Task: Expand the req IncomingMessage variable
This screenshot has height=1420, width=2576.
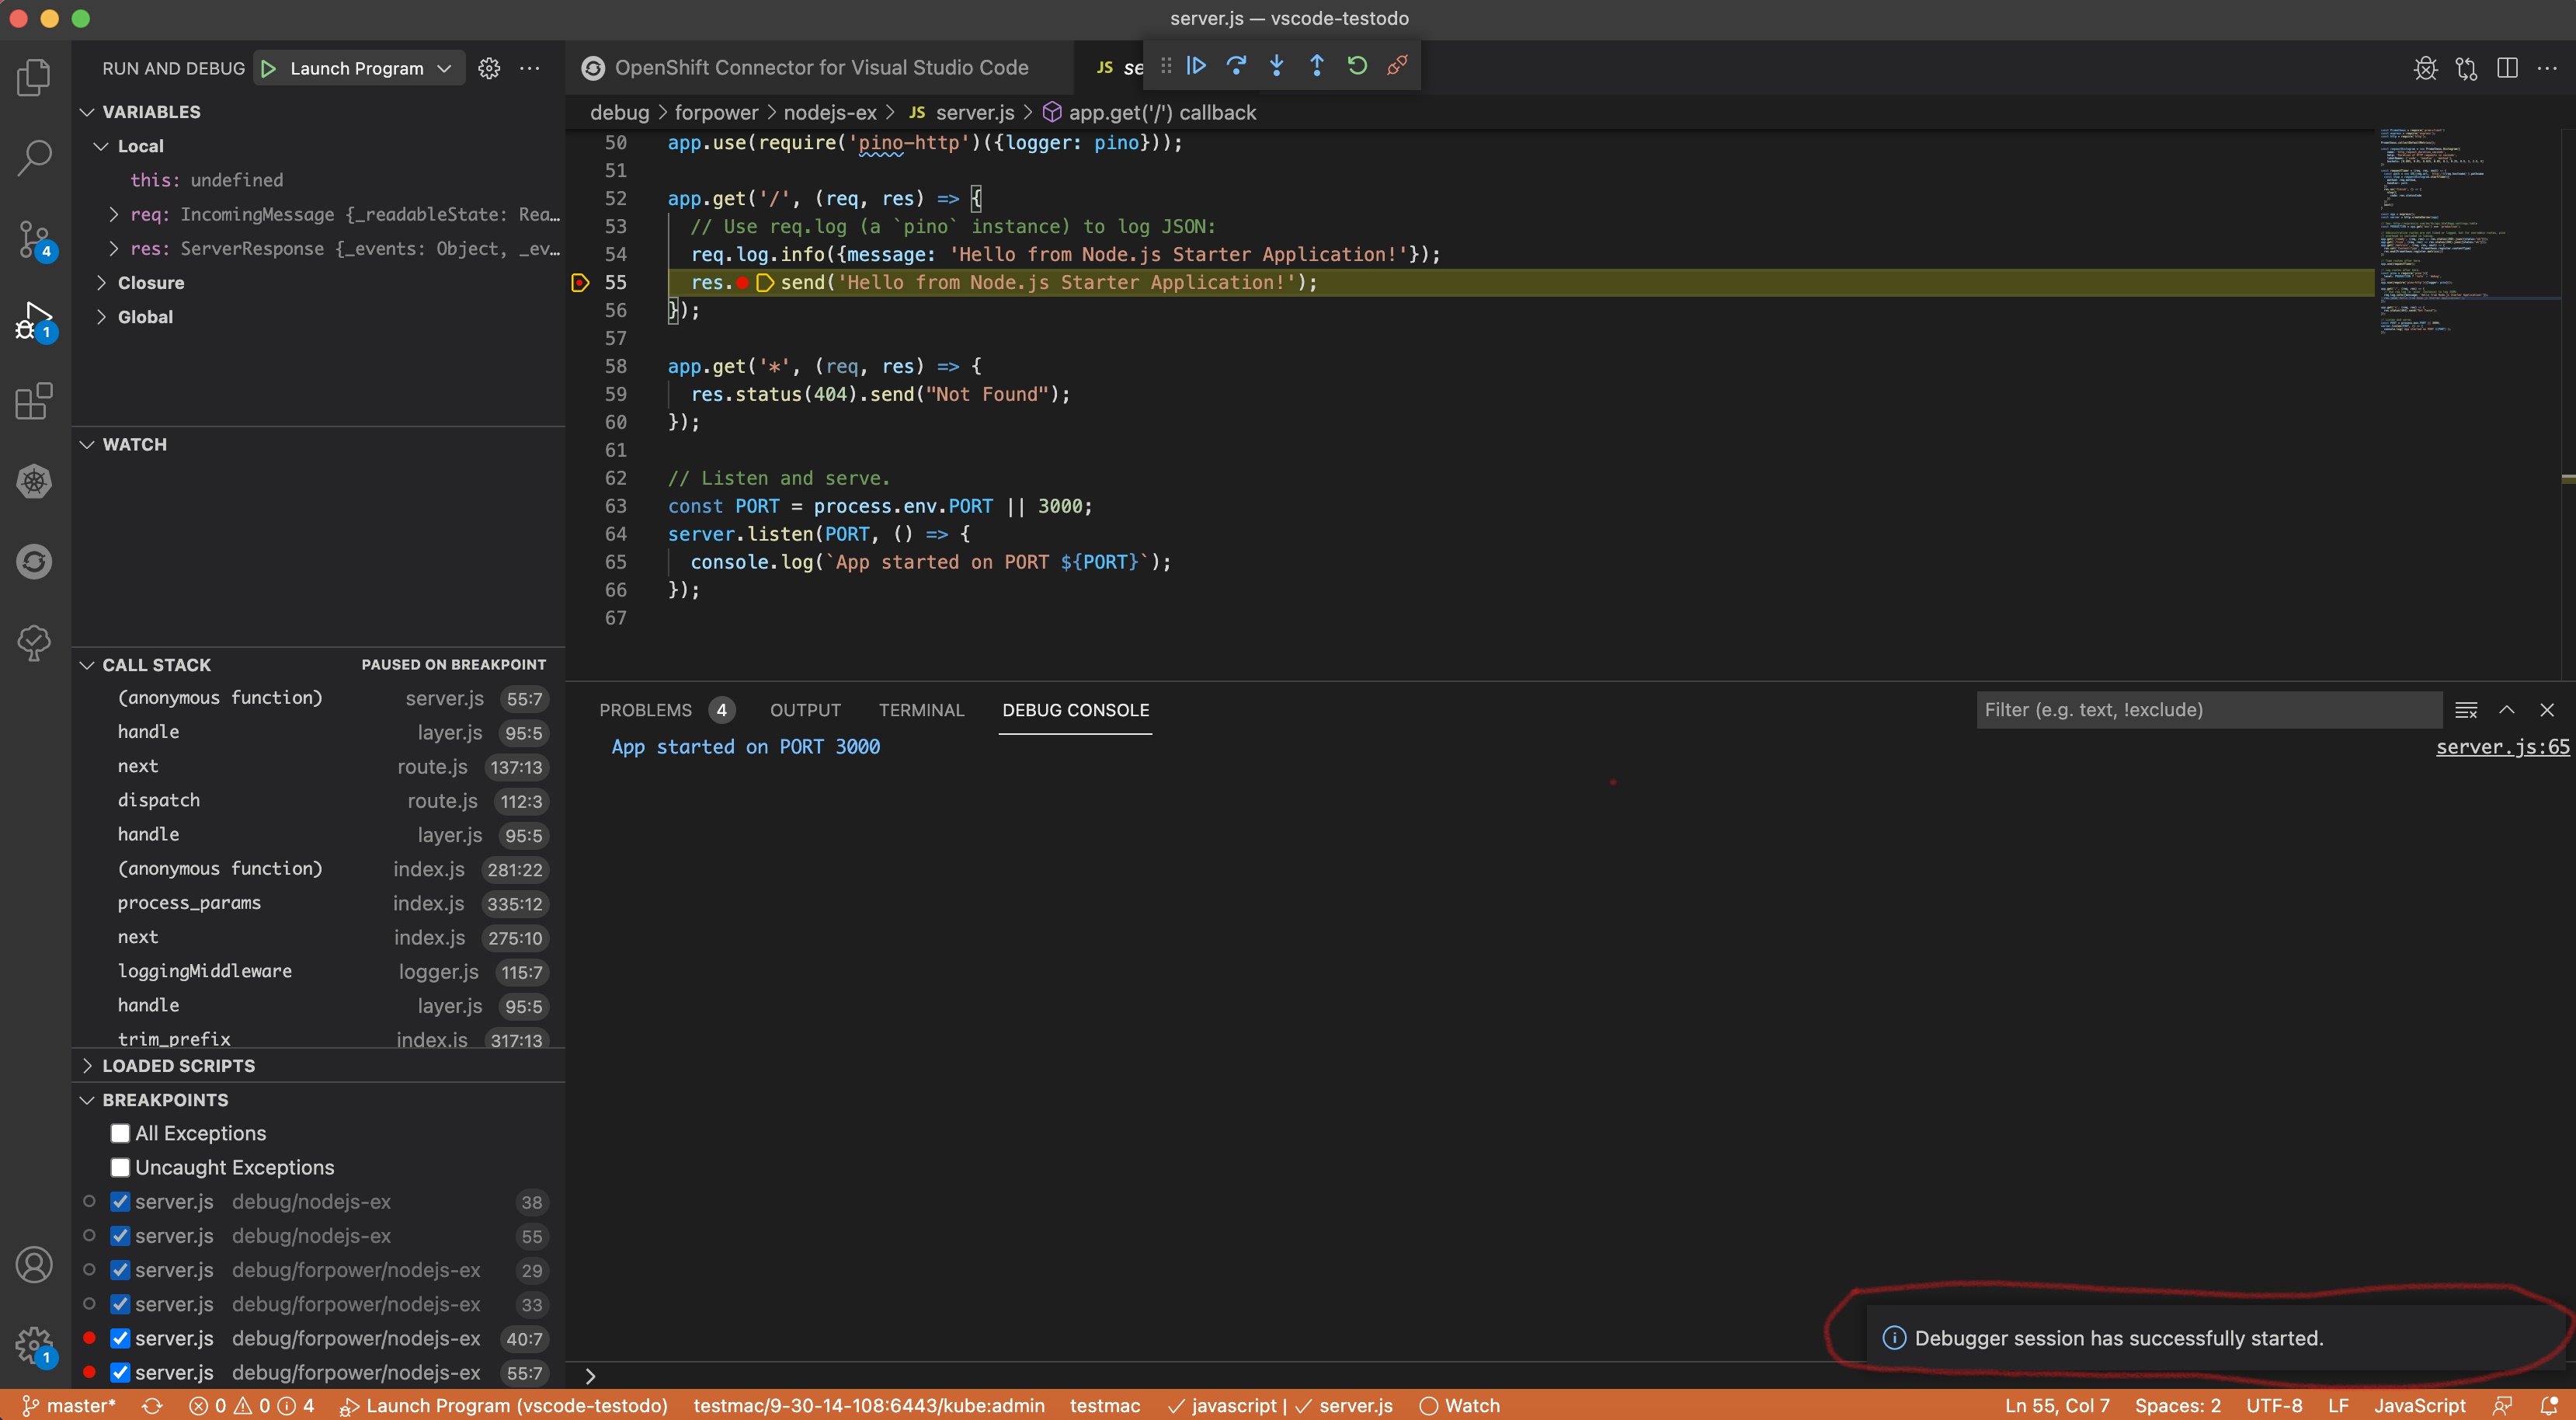Action: point(113,214)
